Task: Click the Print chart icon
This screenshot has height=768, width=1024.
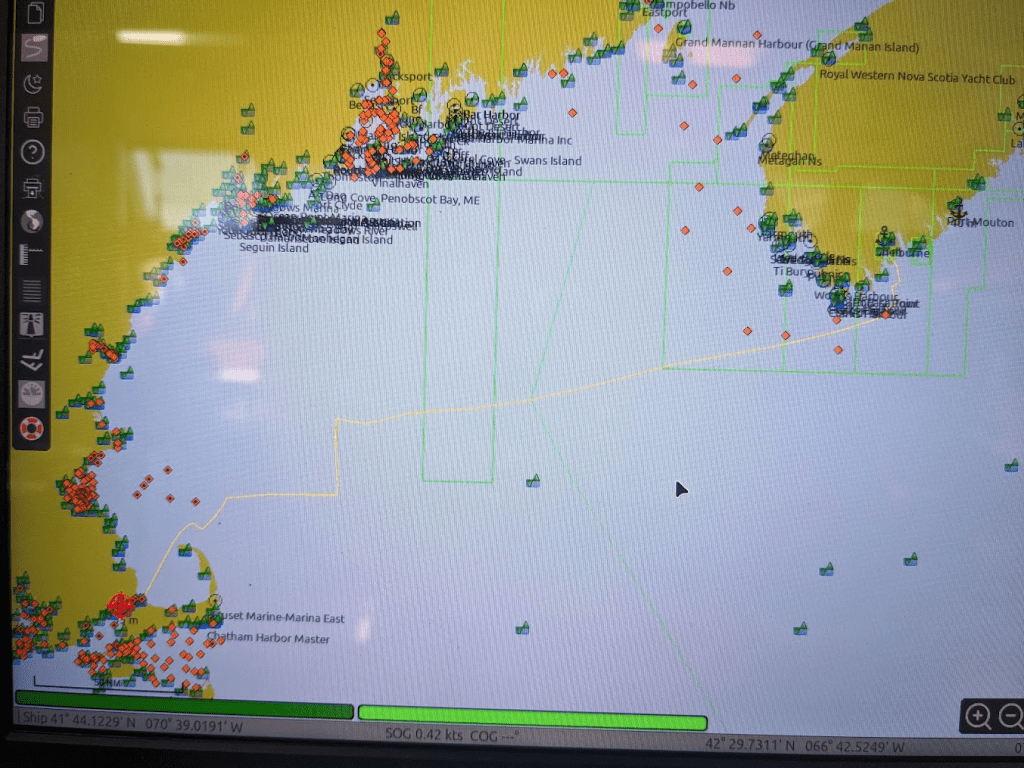Action: 33,118
